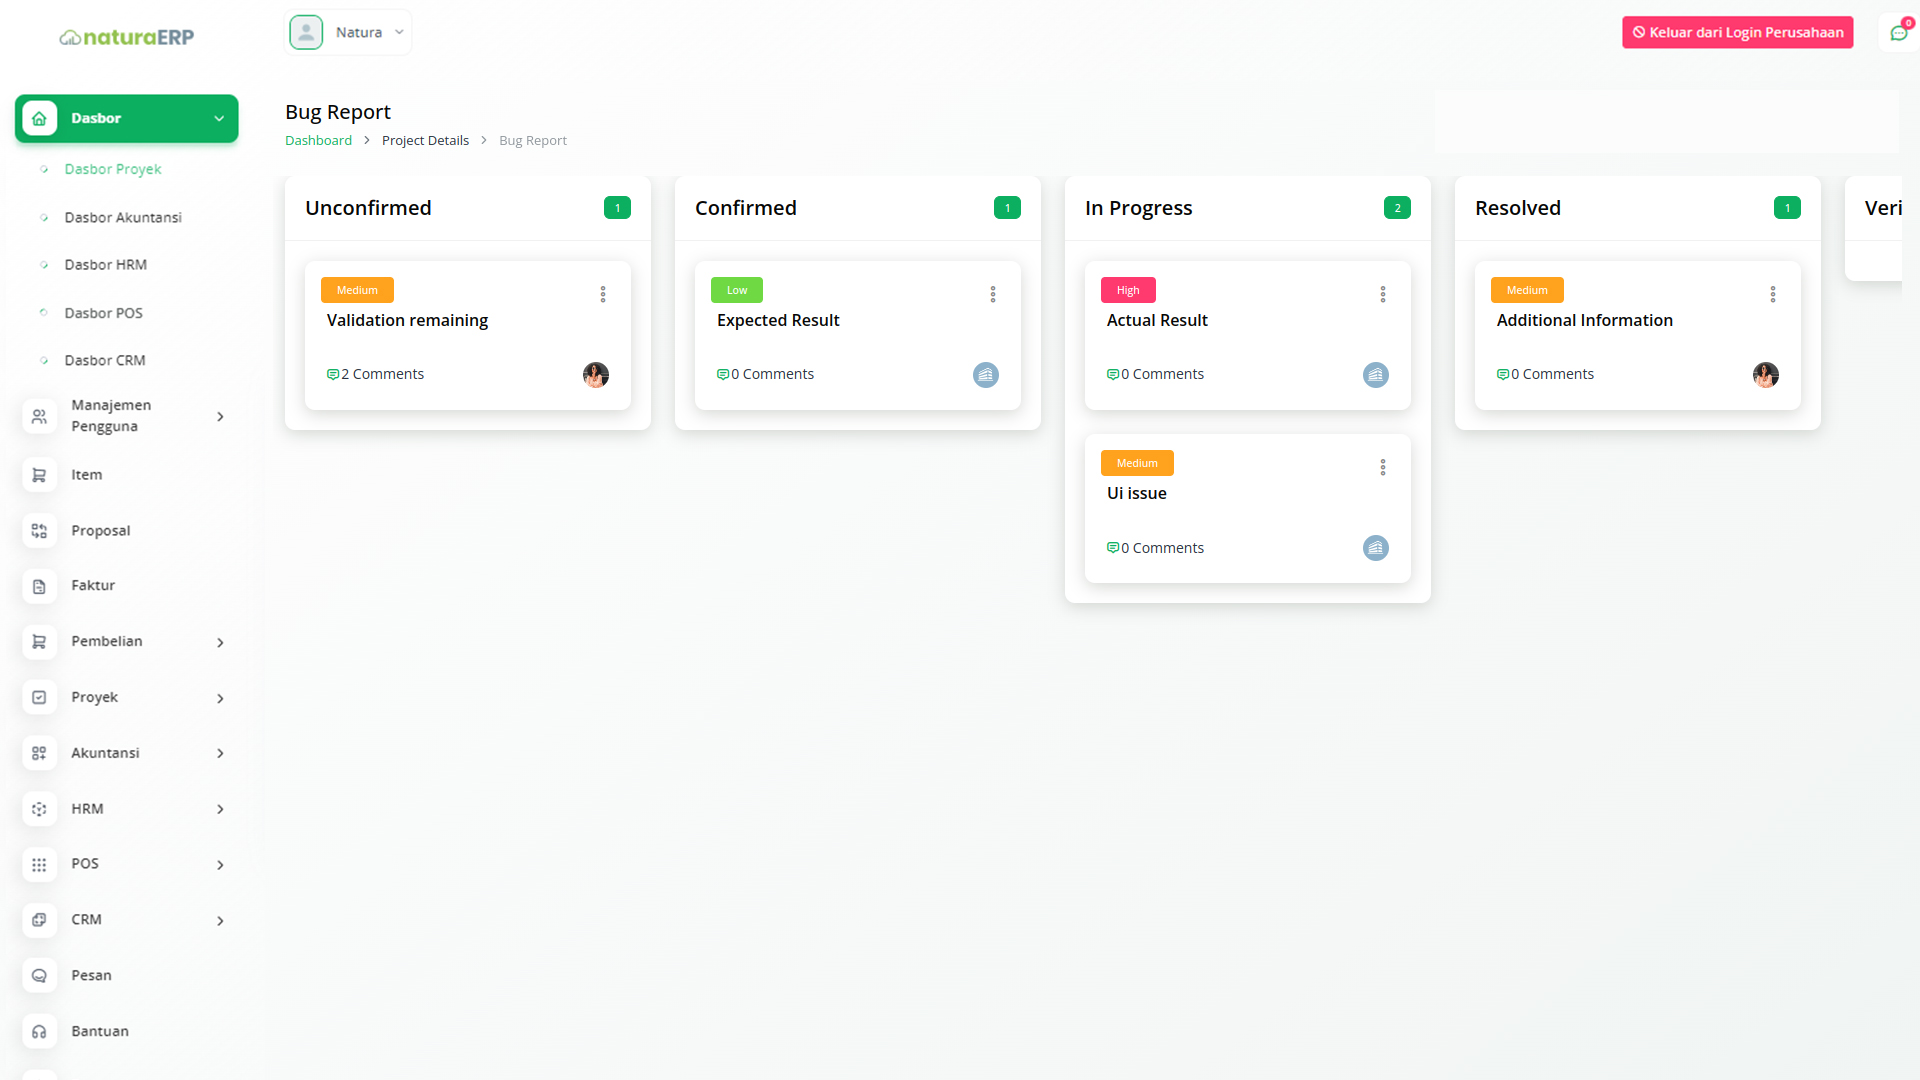Open three-dot menu on Validation remaining card
The image size is (1920, 1080).
(603, 294)
